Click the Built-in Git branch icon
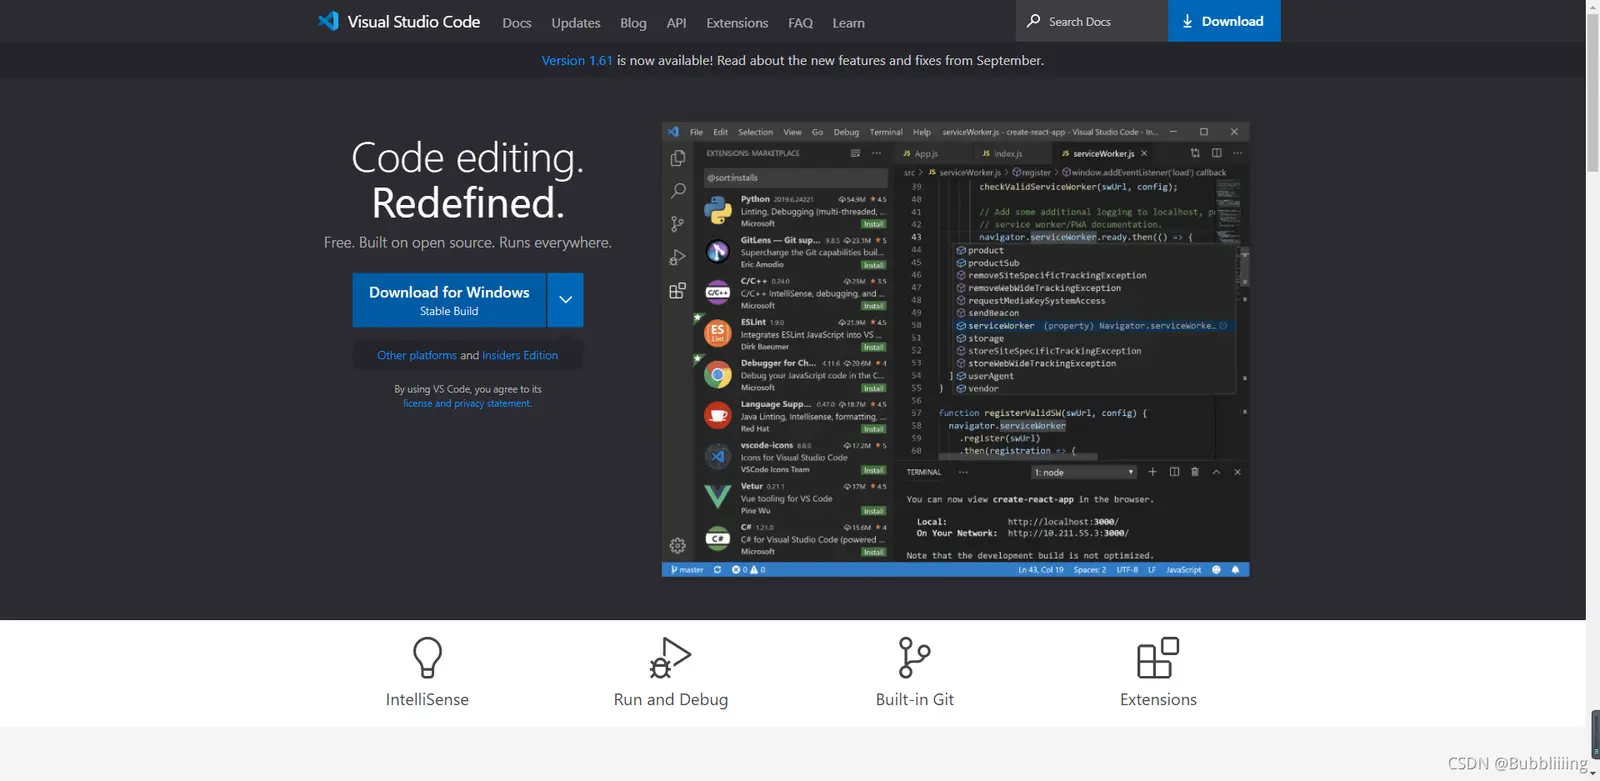 point(914,658)
